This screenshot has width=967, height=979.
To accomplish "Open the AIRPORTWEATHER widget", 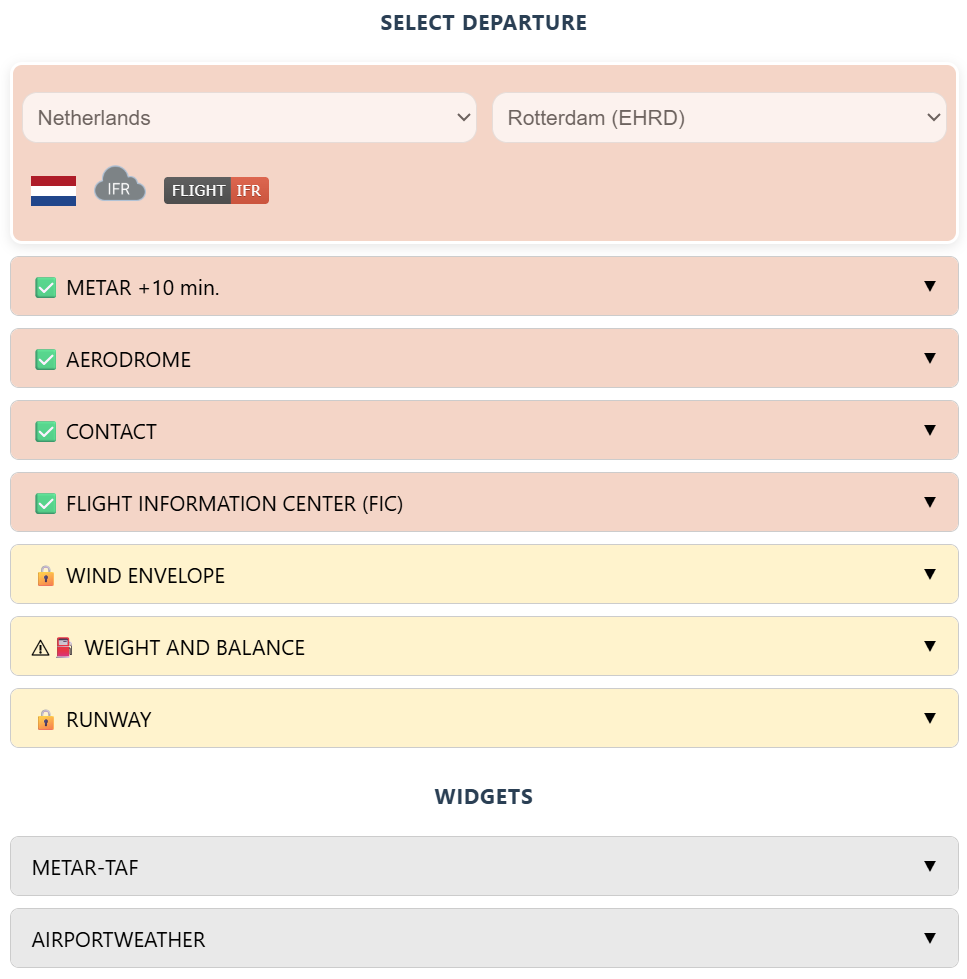I will (484, 939).
